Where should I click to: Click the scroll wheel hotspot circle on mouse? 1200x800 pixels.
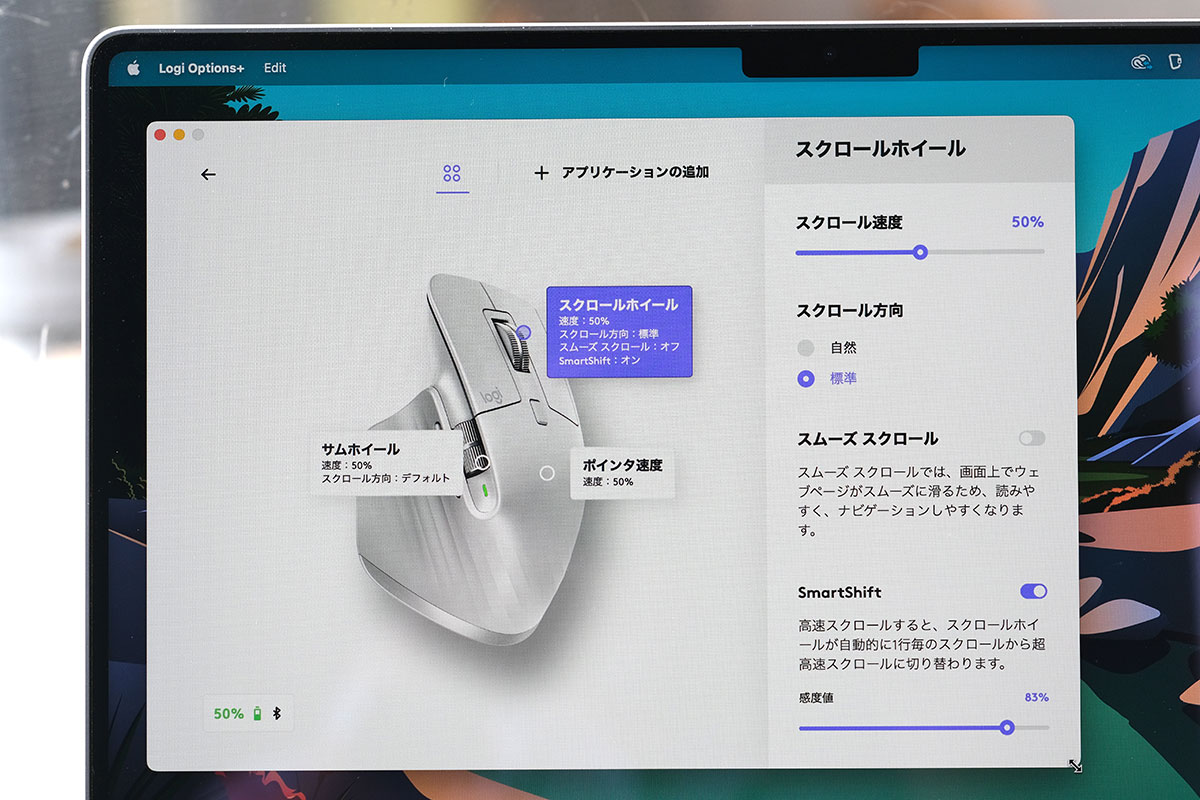click(x=523, y=332)
